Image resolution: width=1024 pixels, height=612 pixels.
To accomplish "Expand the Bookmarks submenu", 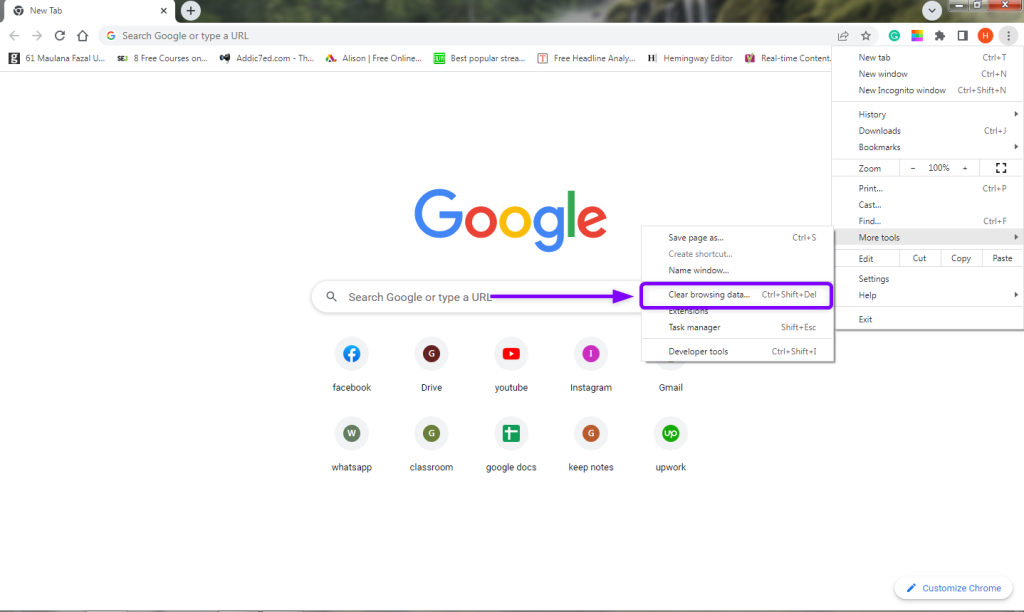I will click(928, 147).
